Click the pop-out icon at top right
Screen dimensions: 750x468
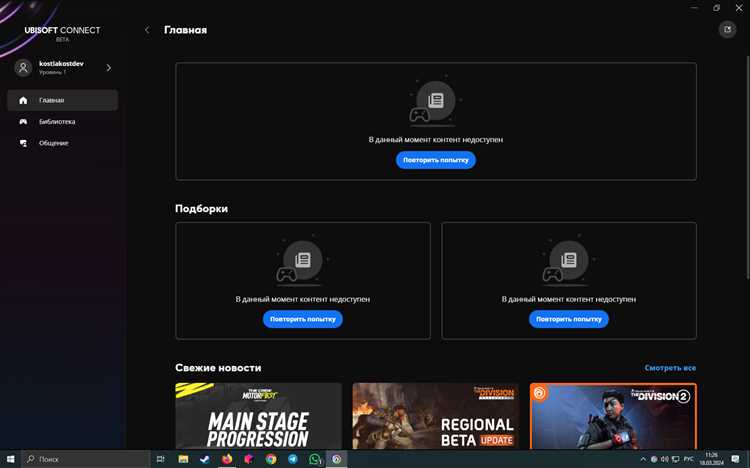tap(728, 30)
